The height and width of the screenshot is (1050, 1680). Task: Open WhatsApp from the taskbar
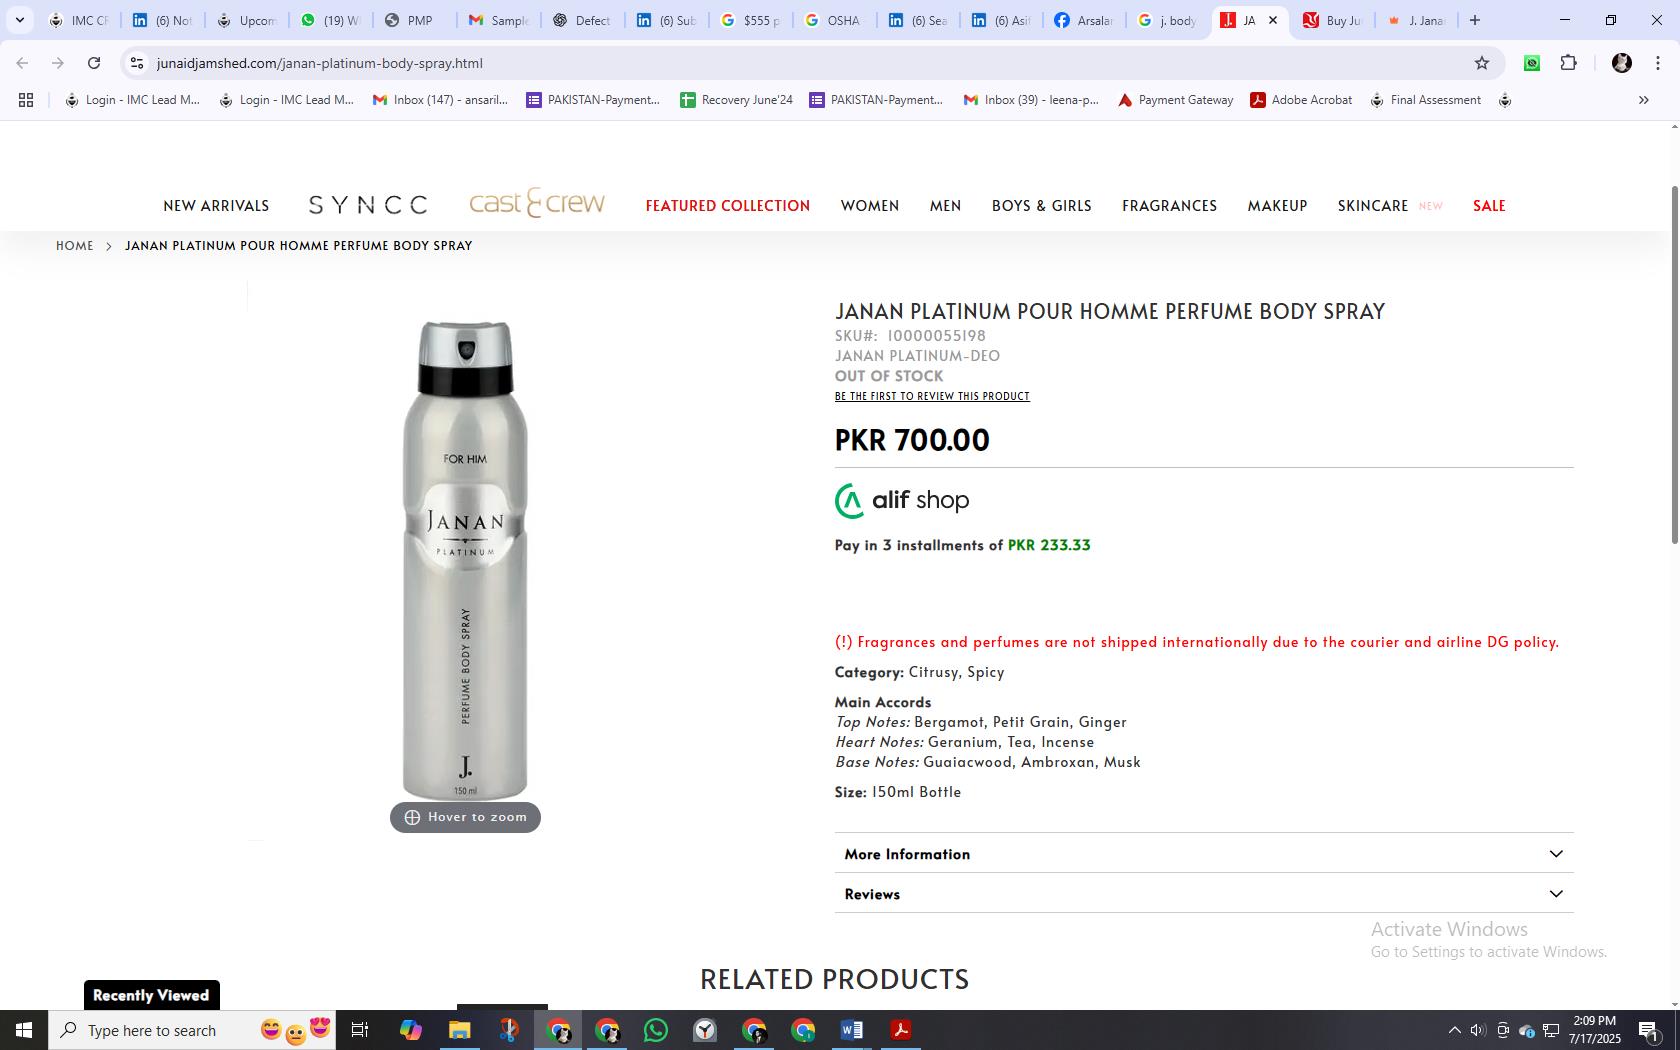(x=656, y=1030)
